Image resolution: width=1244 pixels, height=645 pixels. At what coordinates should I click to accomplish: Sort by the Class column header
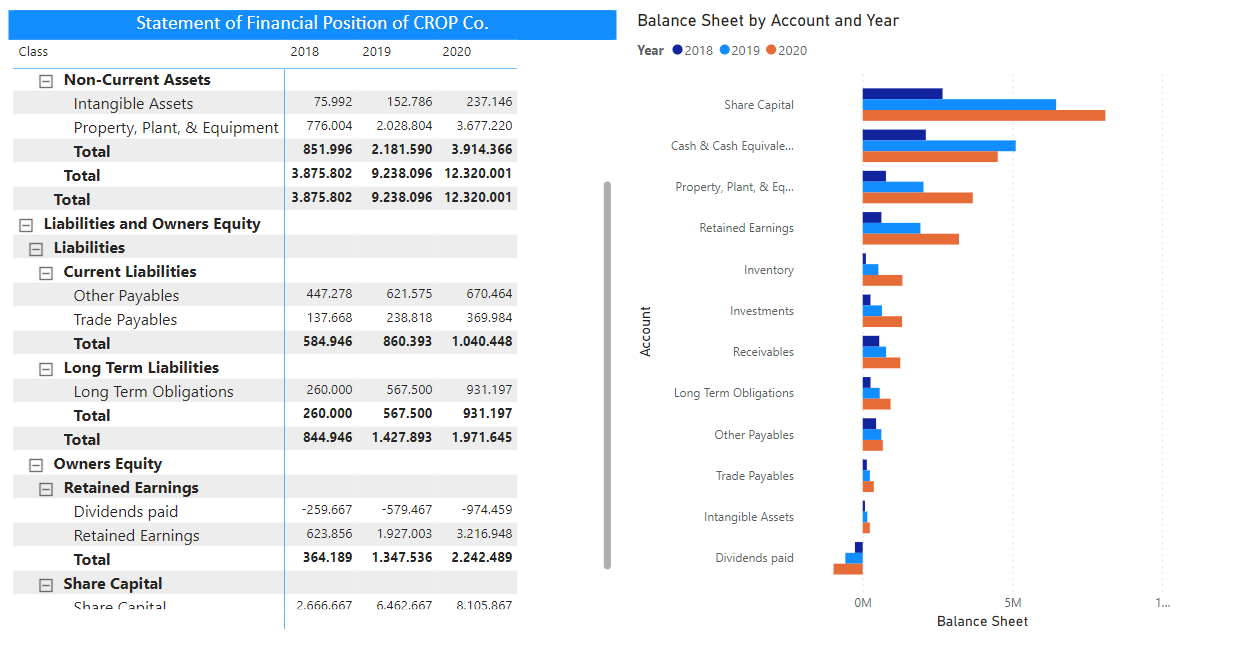pos(33,51)
